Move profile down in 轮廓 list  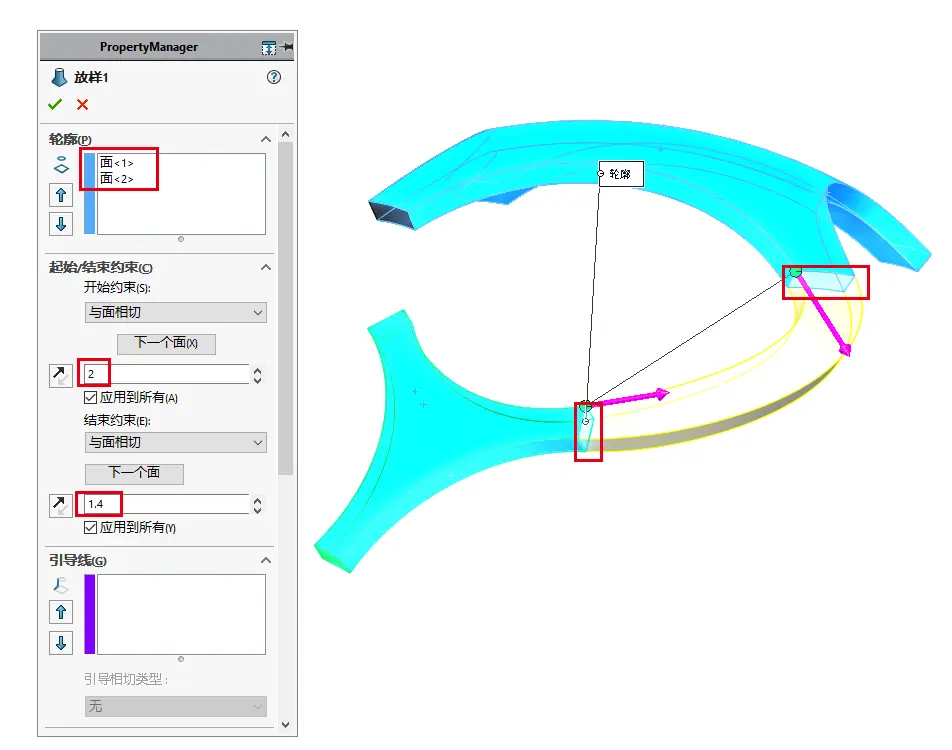tap(61, 223)
